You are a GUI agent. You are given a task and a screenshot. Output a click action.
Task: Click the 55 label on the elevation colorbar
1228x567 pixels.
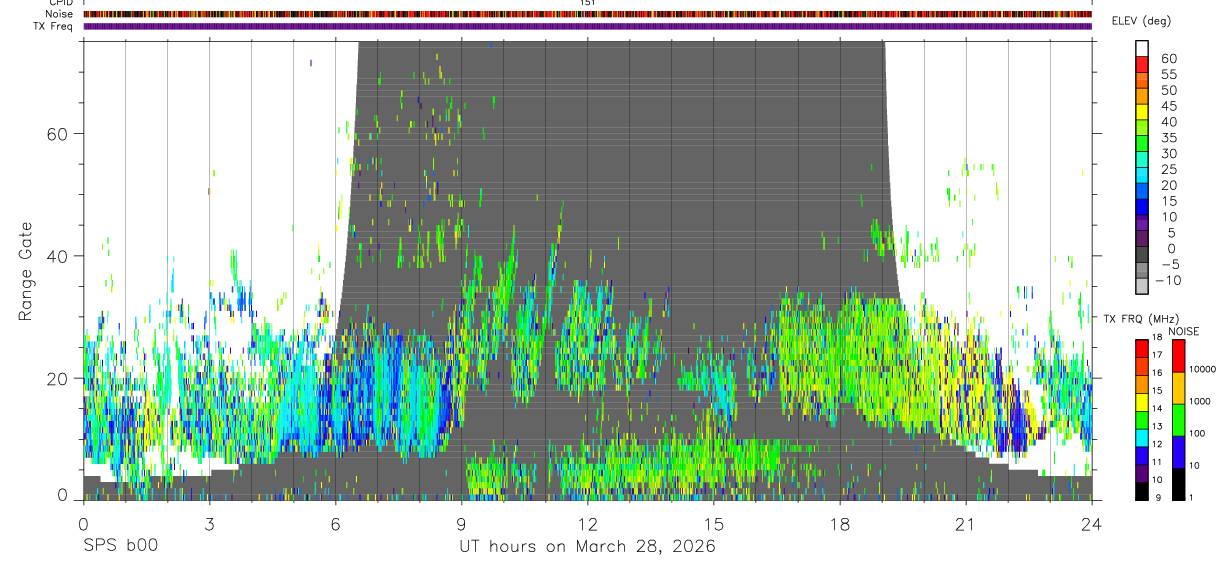coord(1169,74)
